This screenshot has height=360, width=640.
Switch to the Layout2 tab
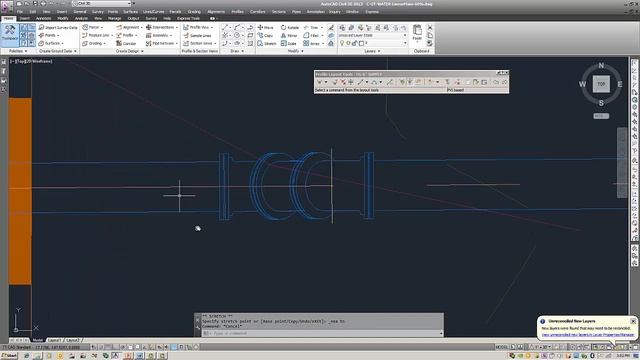pyautogui.click(x=73, y=340)
